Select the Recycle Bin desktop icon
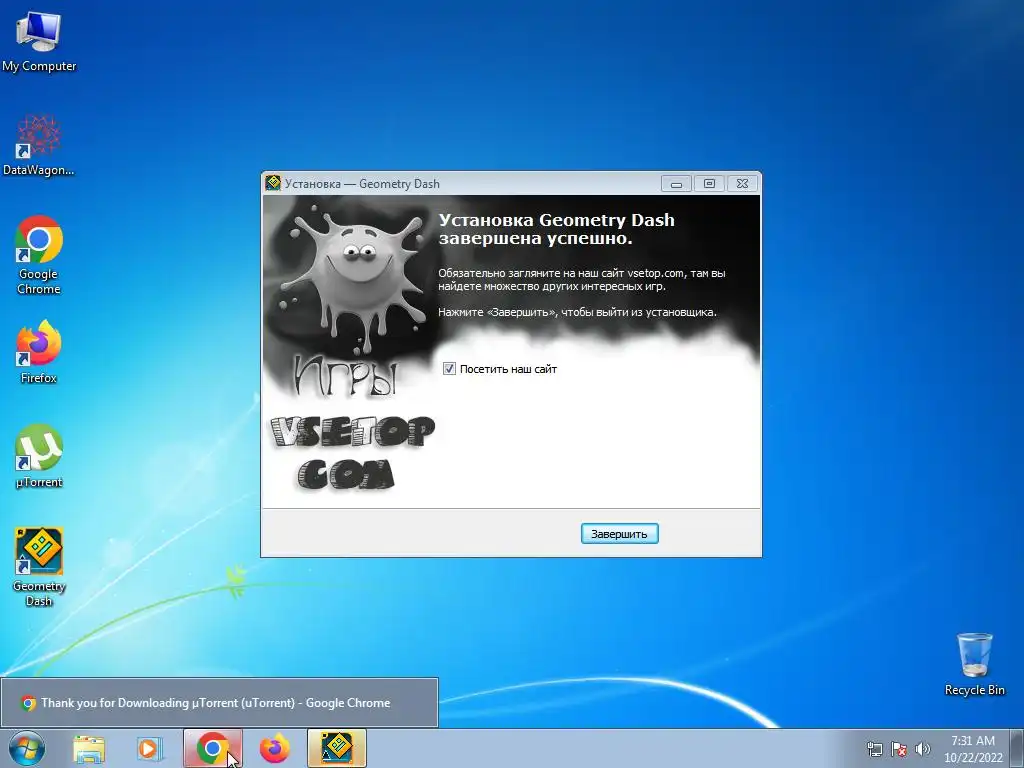Image resolution: width=1024 pixels, height=768 pixels. coord(974,664)
